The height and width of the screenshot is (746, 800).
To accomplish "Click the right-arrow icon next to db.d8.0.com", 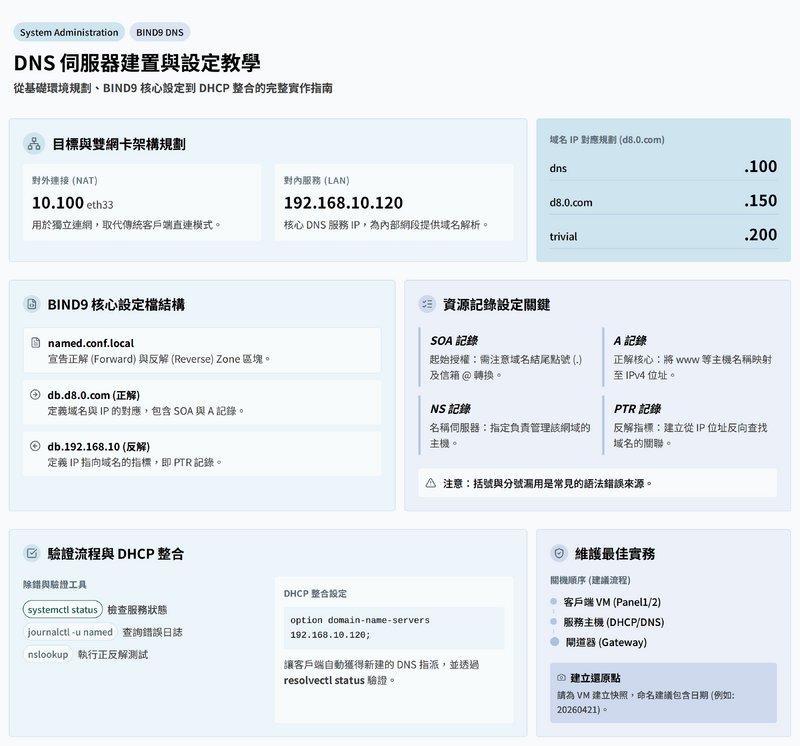I will click(x=36, y=395).
